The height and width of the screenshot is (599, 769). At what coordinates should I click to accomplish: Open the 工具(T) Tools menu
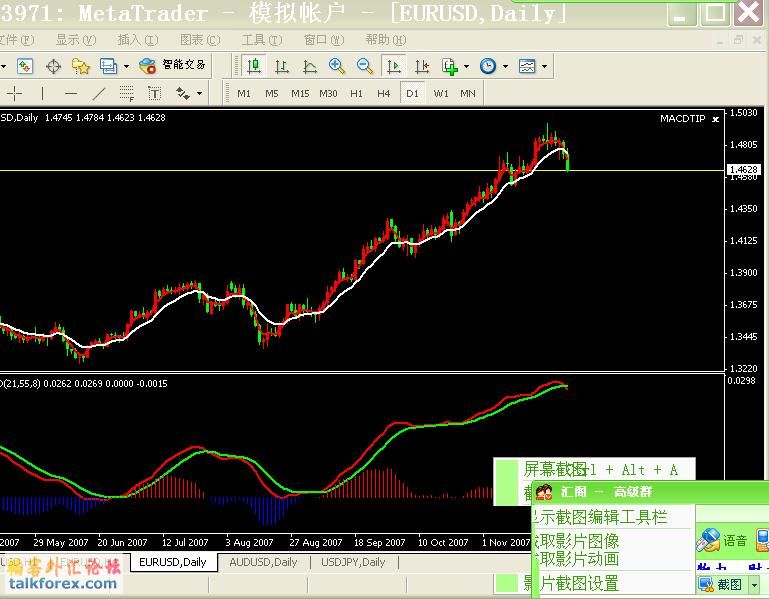pyautogui.click(x=262, y=40)
